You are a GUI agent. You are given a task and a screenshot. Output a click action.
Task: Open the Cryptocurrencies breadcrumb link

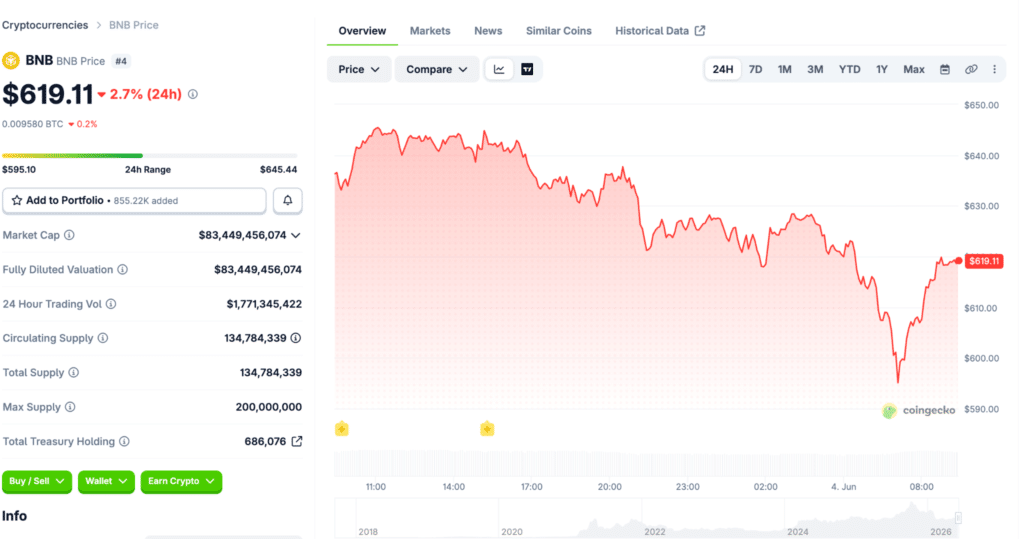tap(45, 25)
